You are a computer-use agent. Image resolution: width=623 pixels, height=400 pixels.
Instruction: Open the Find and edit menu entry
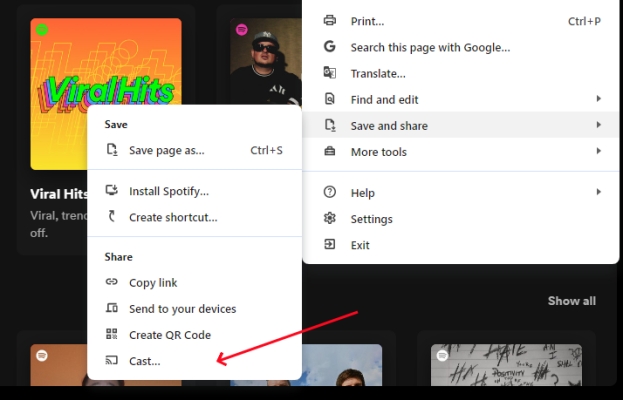pyautogui.click(x=461, y=99)
